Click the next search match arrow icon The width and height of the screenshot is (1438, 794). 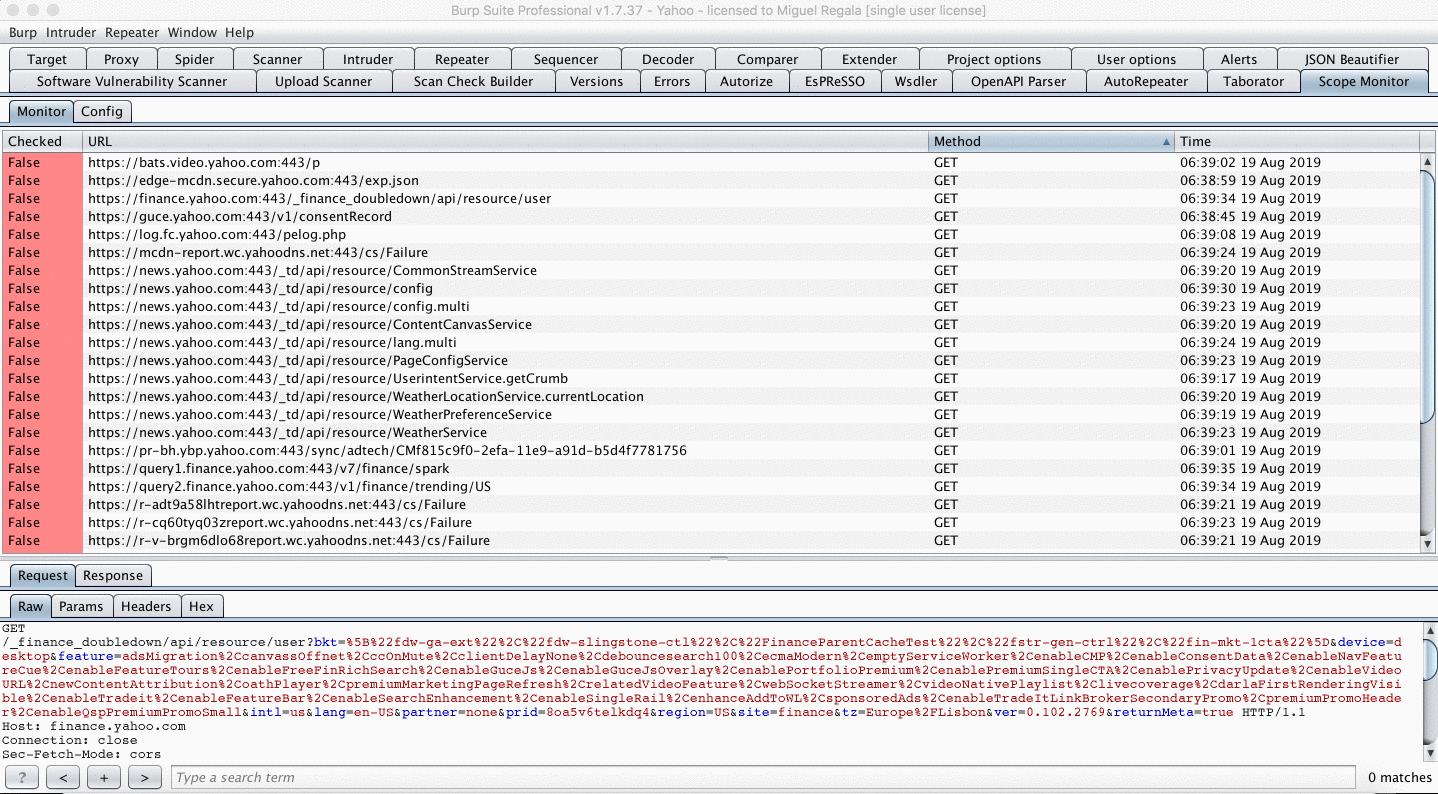144,777
